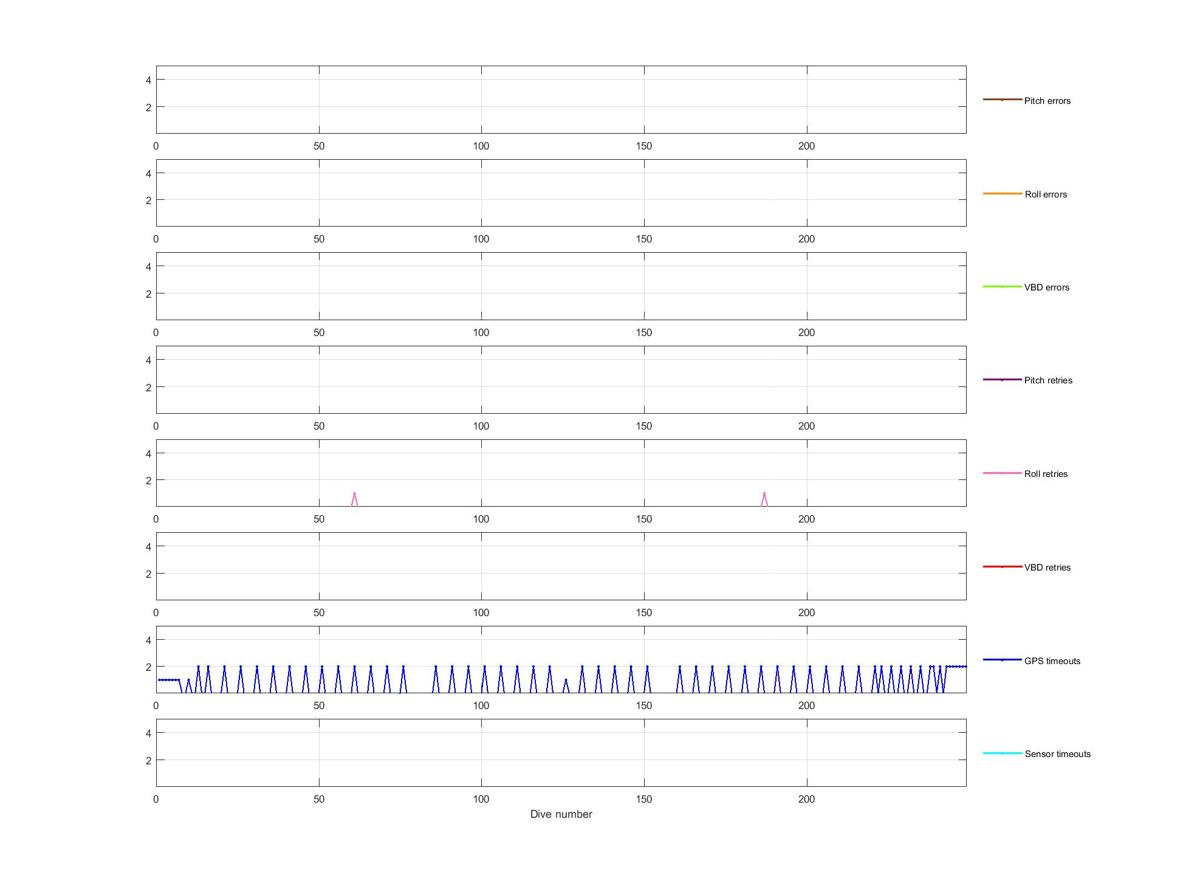Viewport: 1200px width, 885px height.
Task: Click the "200" tick under Sensor timeouts plot
Action: point(807,799)
